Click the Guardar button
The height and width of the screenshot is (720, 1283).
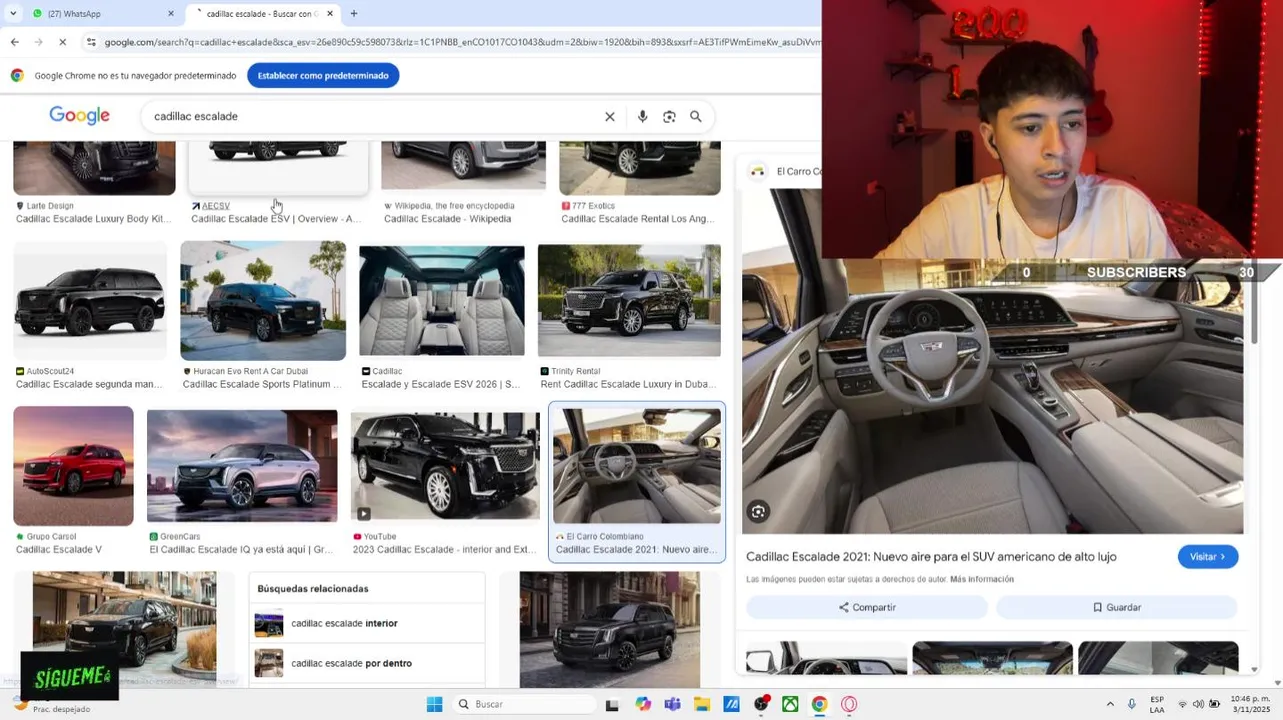point(1117,607)
